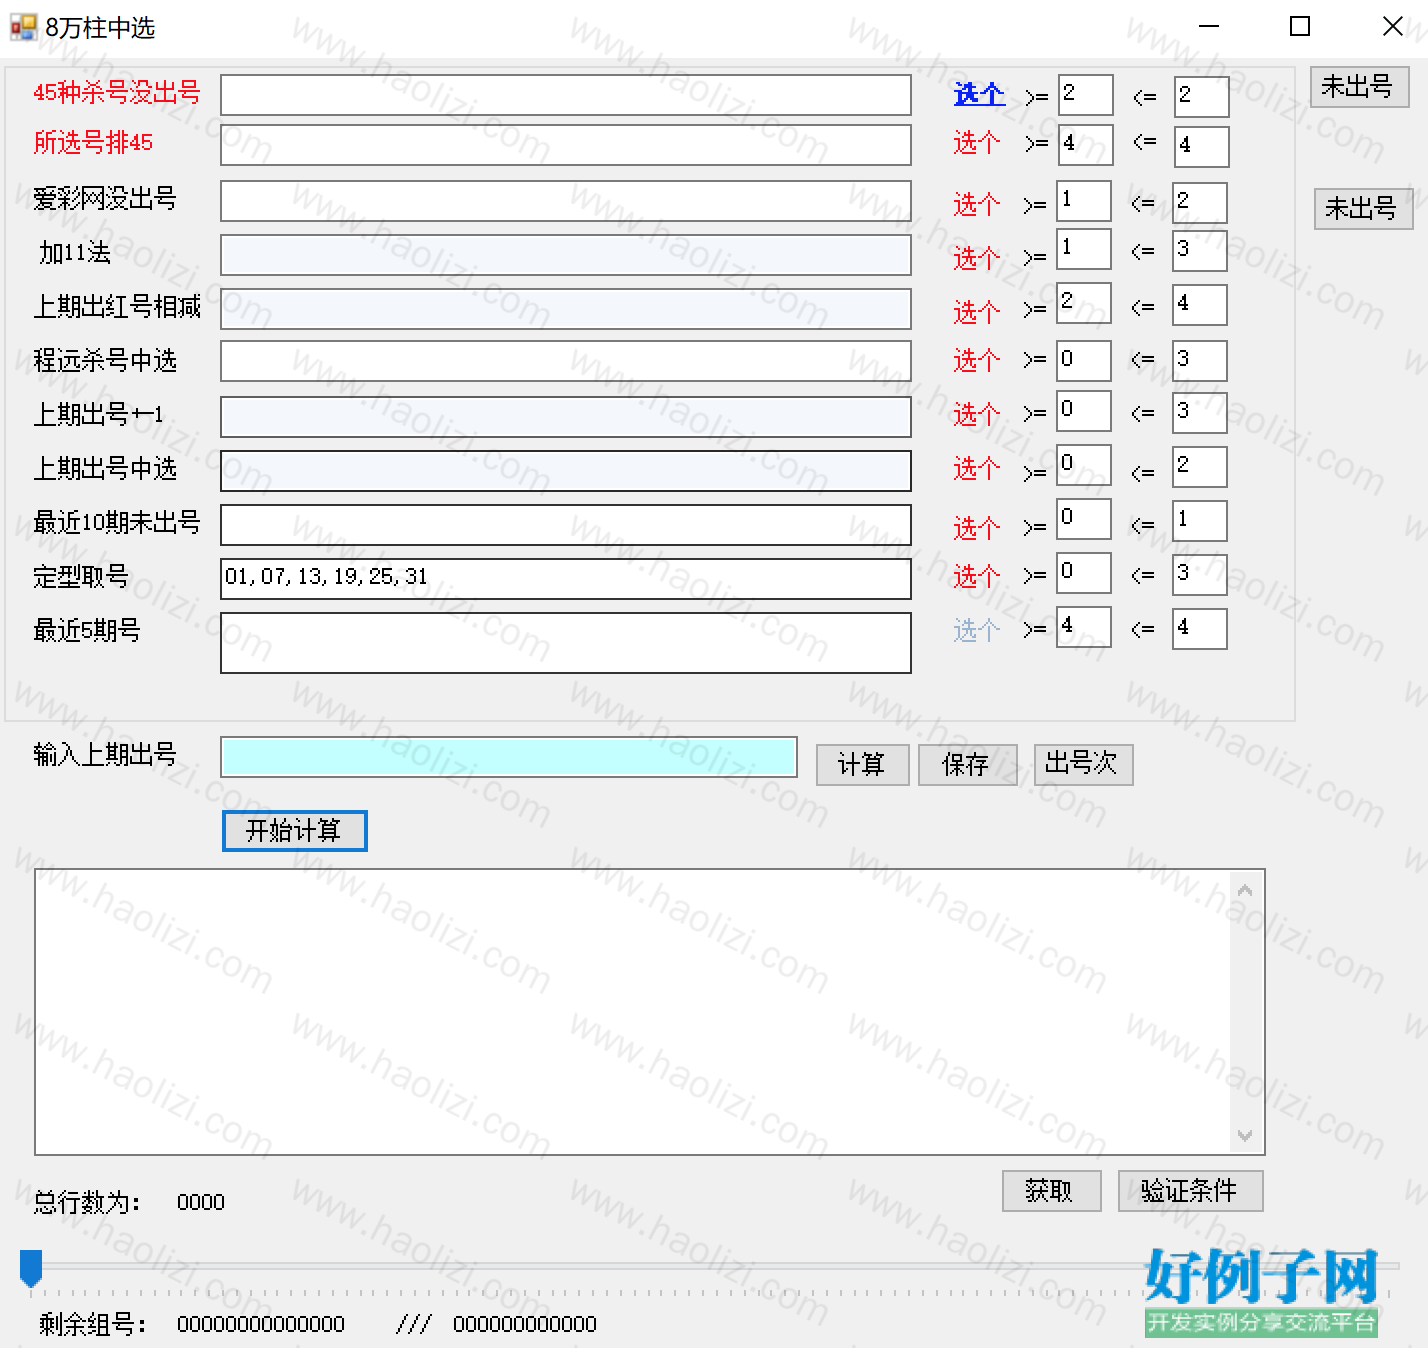Click the >= value box in 爱彩网没出号 row
The width and height of the screenshot is (1428, 1348).
(x=1084, y=201)
